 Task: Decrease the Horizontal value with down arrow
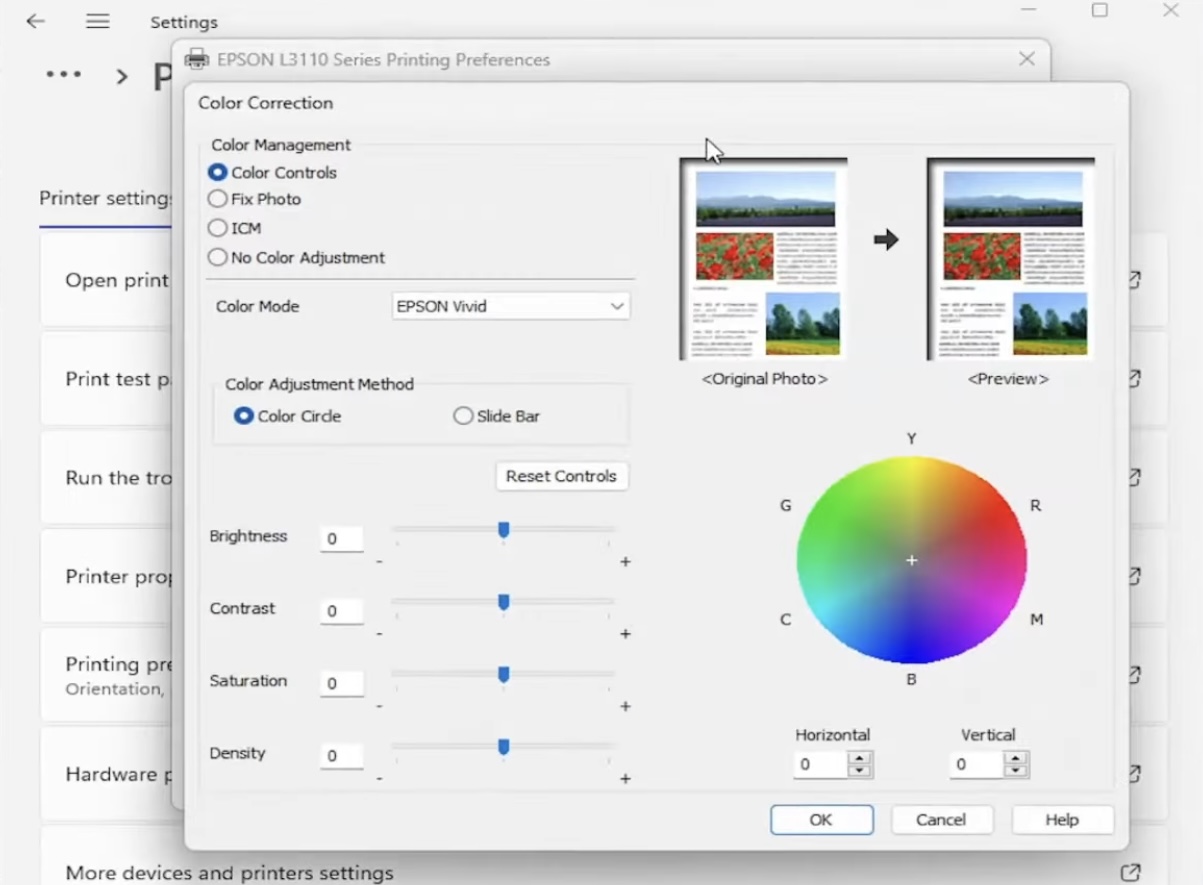(x=859, y=771)
